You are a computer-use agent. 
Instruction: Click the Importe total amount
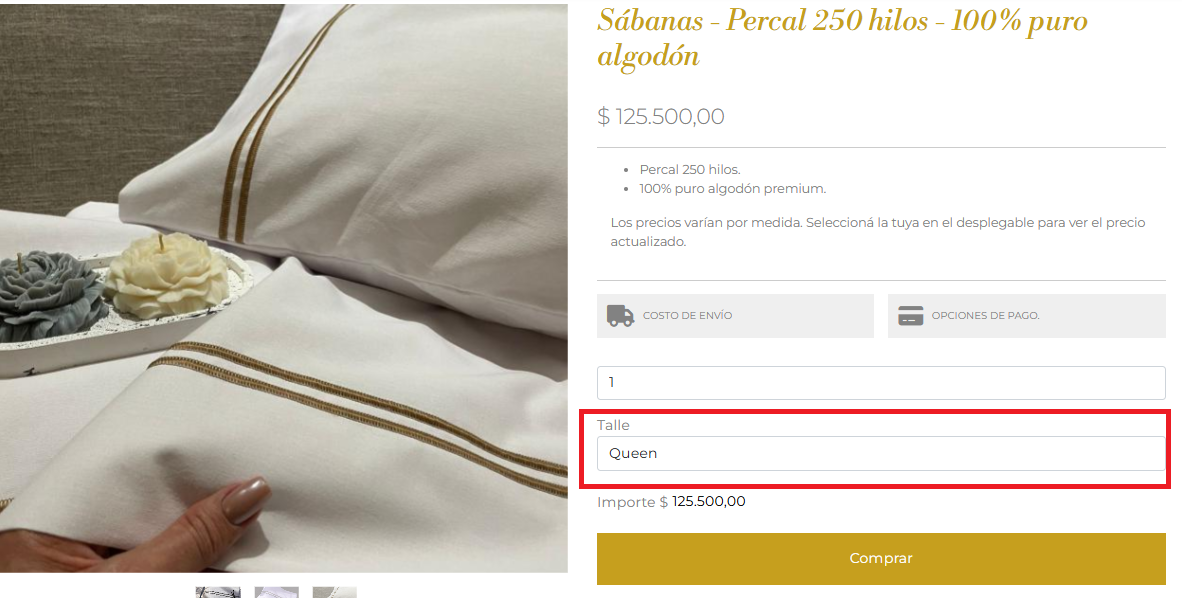[708, 502]
